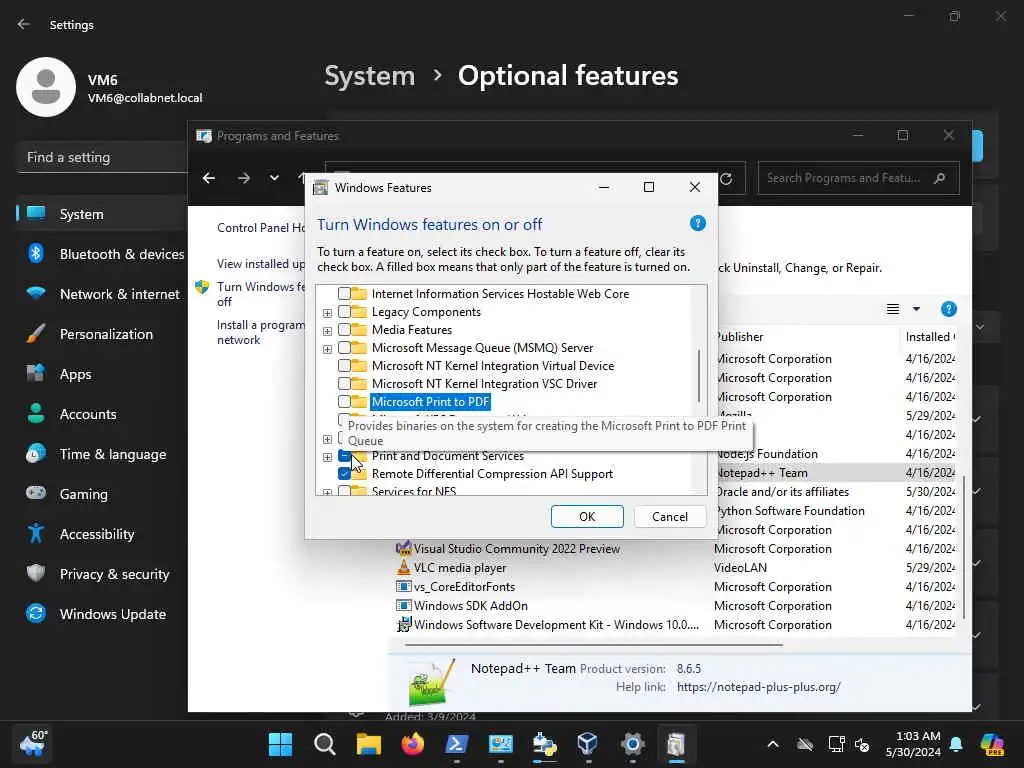Open Personalization settings
Viewport: 1024px width, 768px height.
tap(103, 334)
